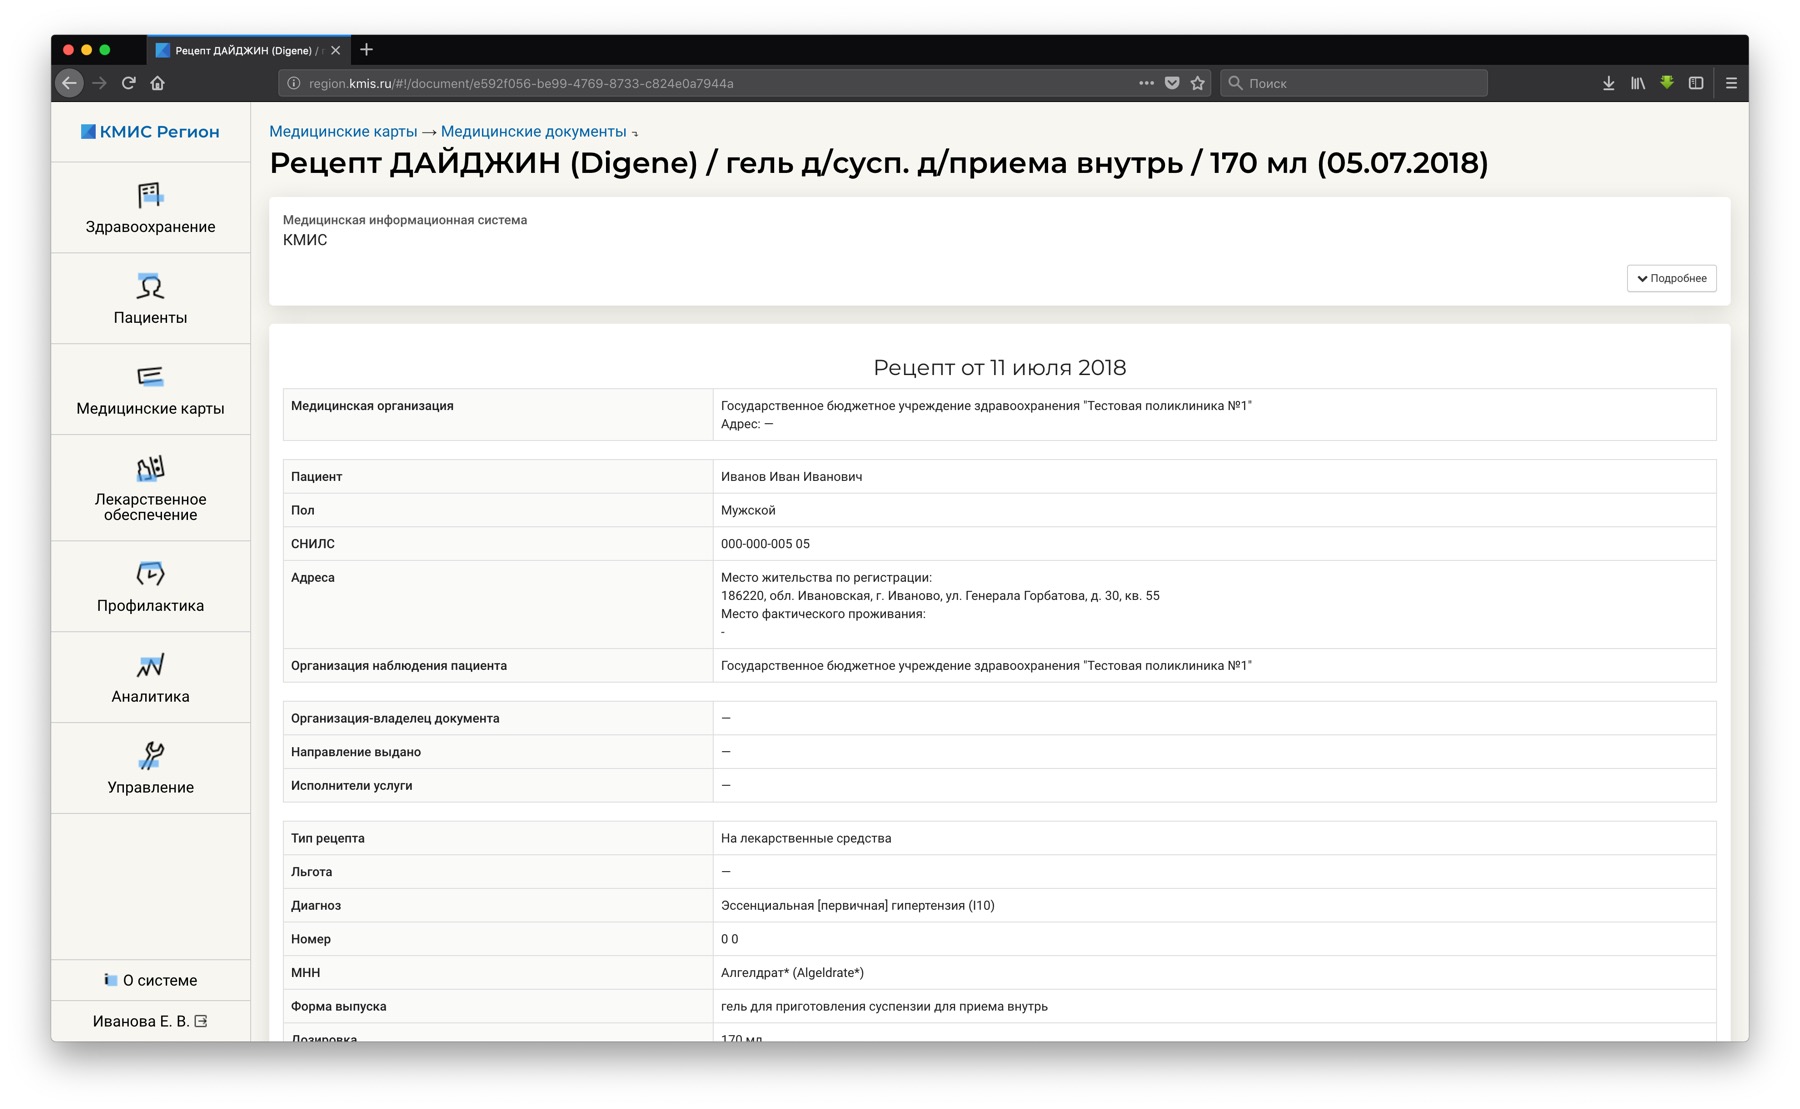Click the diagnosis Эссенциальная гипертензия (I10)

pyautogui.click(x=858, y=906)
